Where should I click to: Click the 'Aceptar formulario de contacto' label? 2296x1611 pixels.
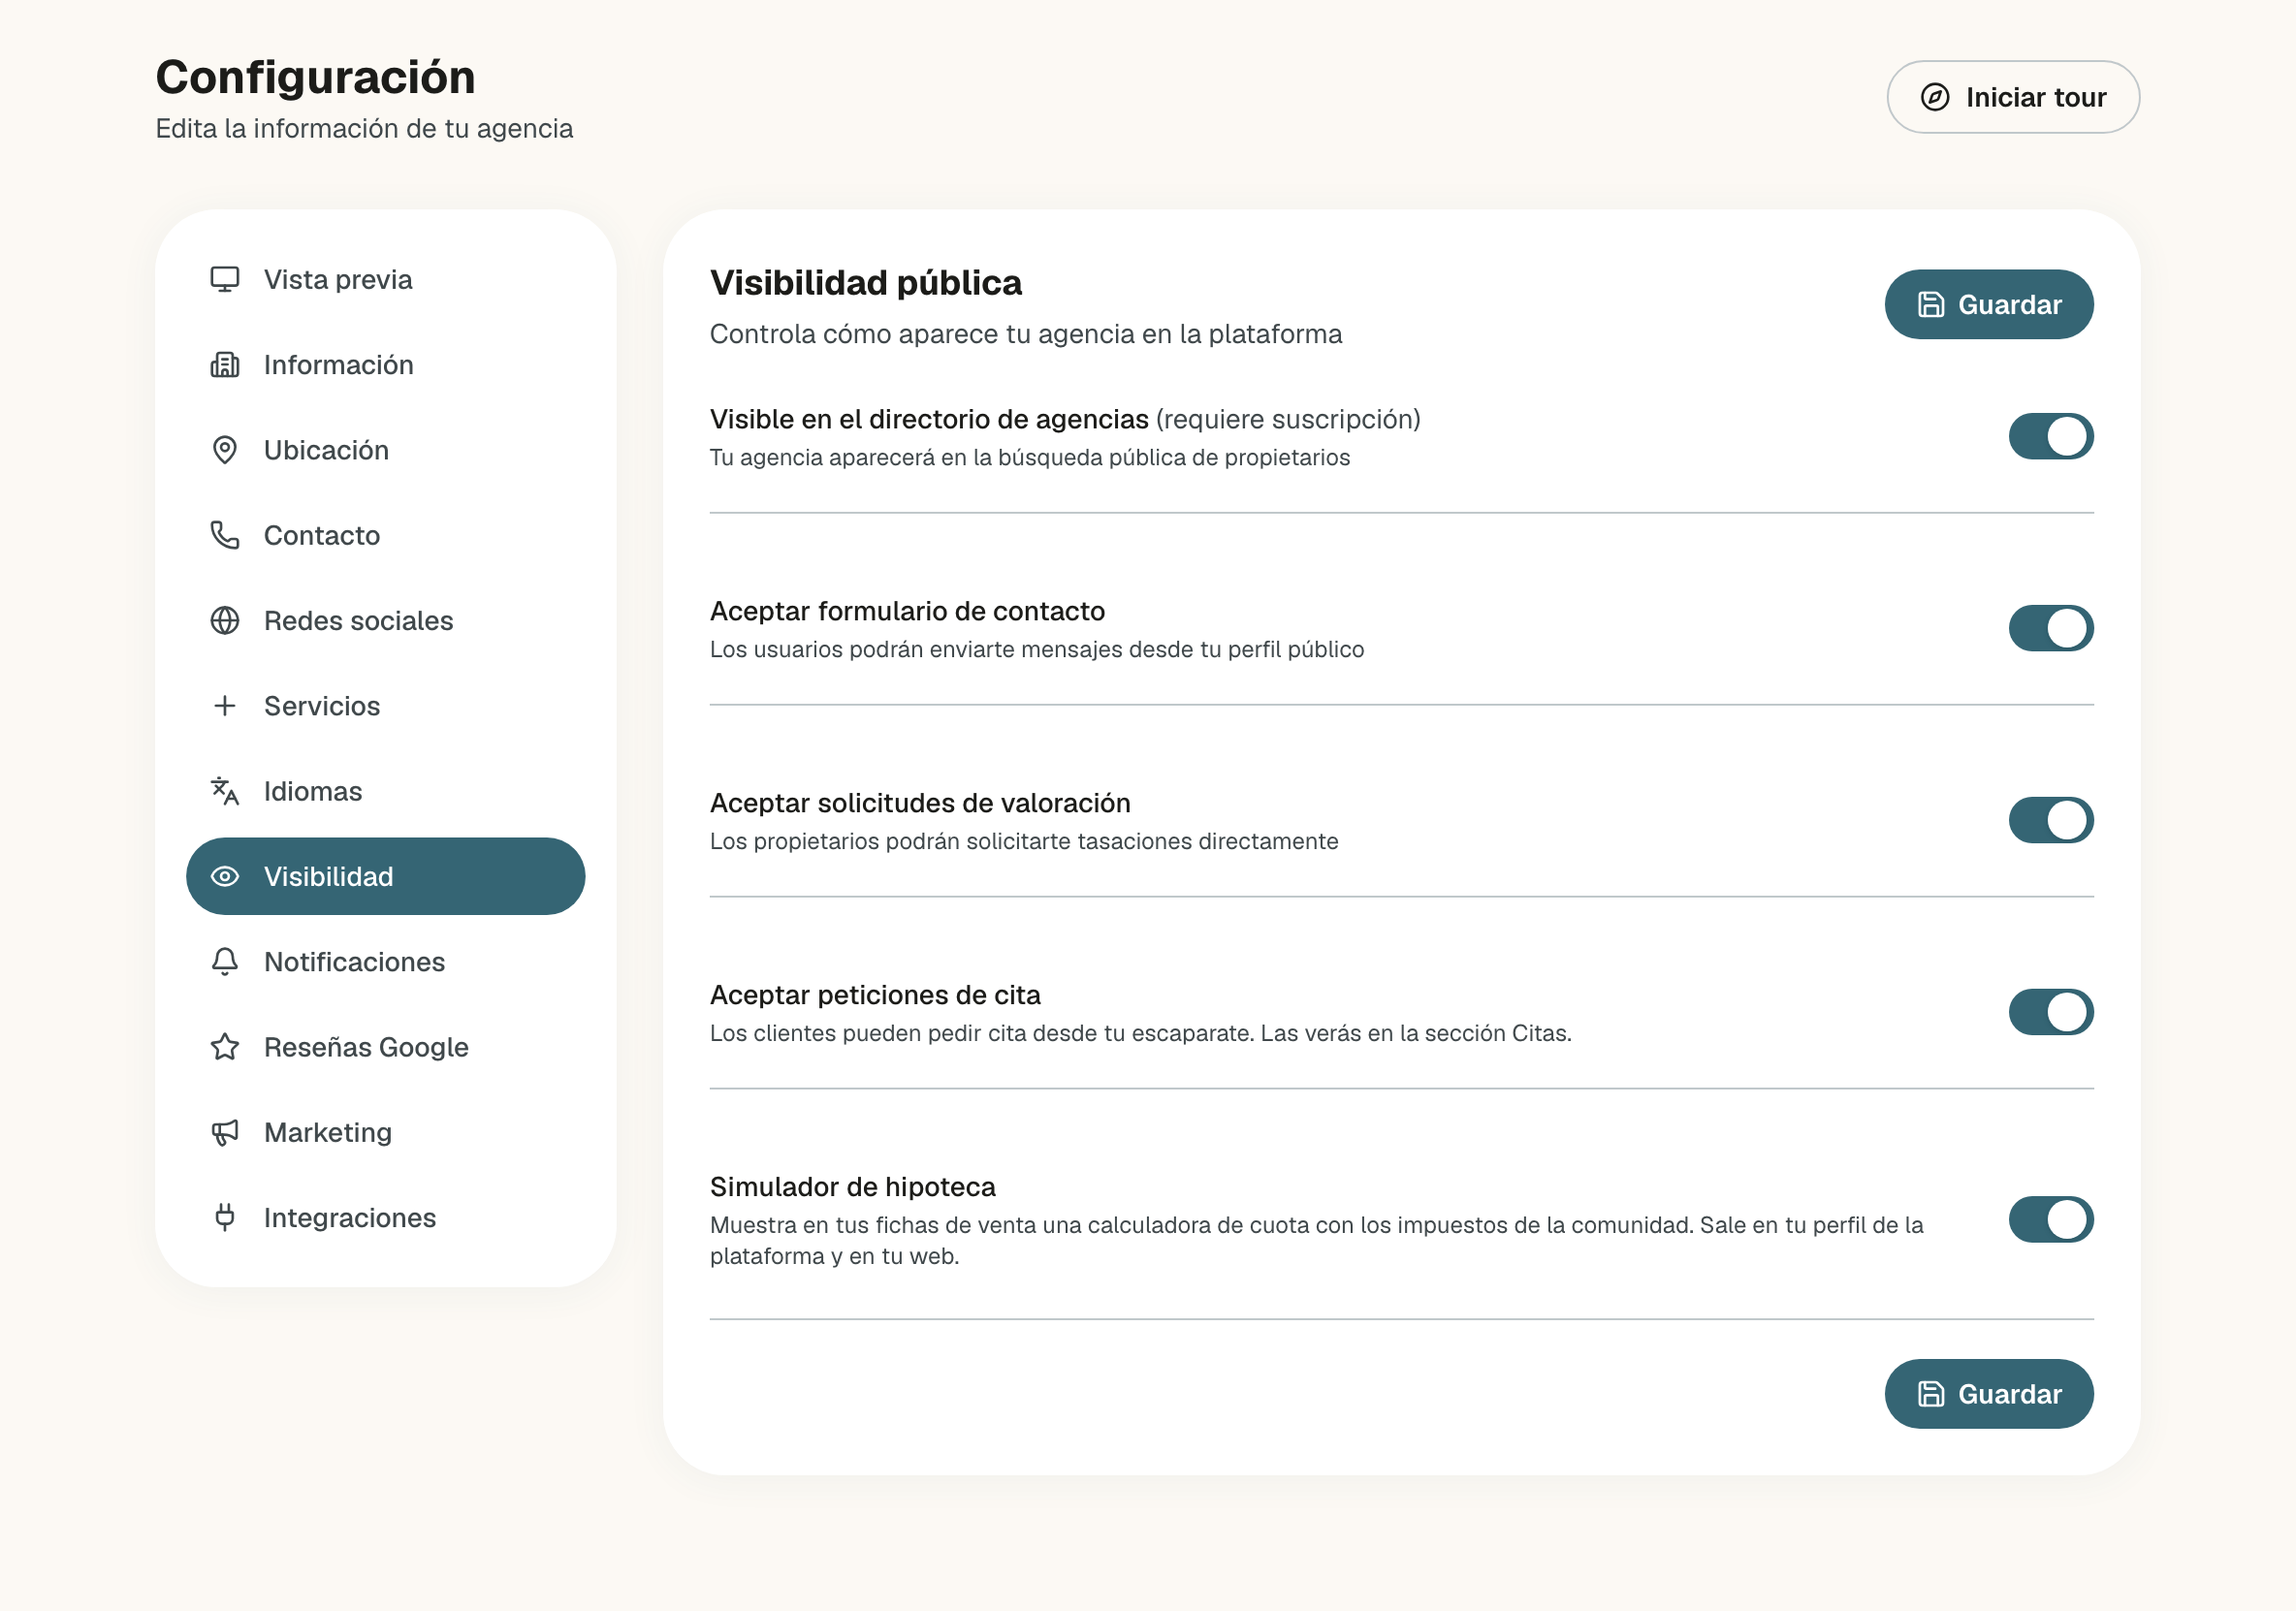click(x=907, y=611)
